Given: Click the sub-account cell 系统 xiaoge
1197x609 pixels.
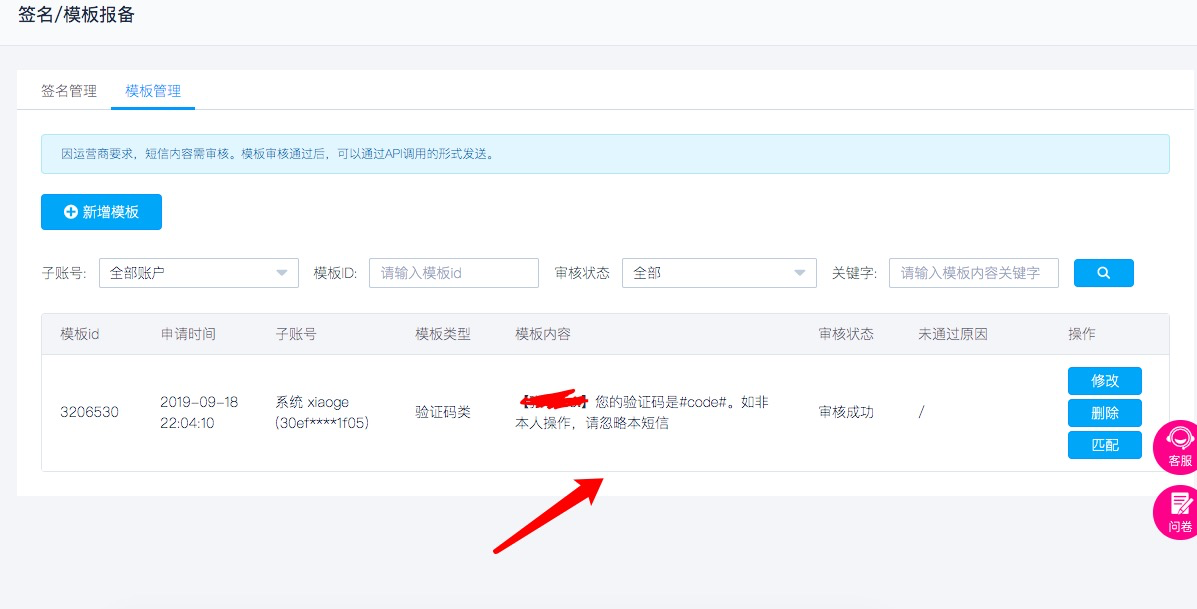Looking at the screenshot, I should click(x=321, y=412).
